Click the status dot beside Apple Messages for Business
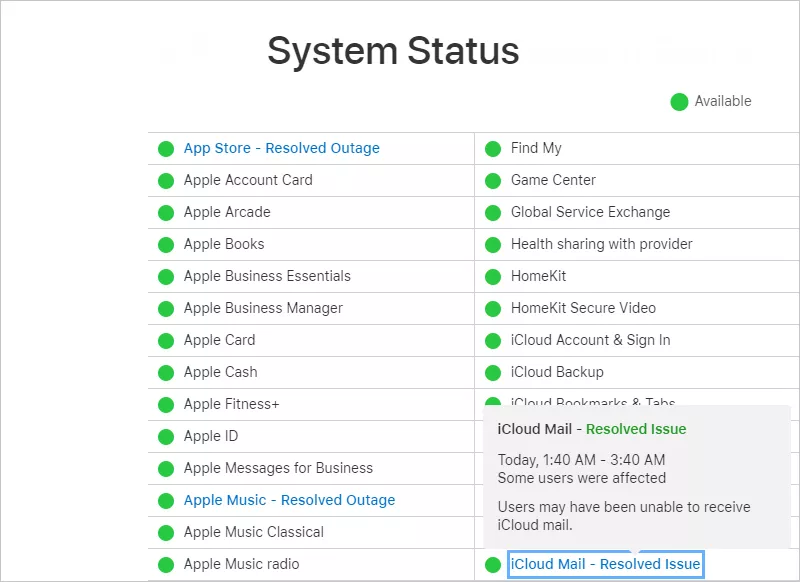 tap(166, 469)
